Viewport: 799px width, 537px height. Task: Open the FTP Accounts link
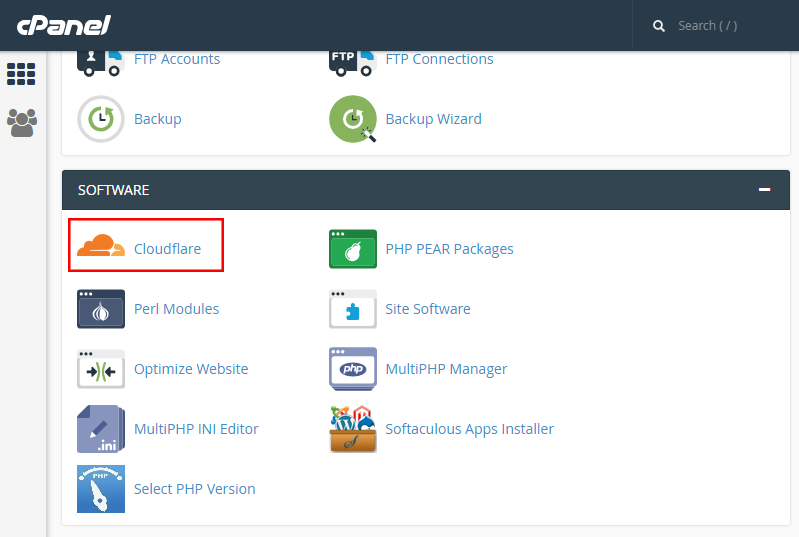177,59
